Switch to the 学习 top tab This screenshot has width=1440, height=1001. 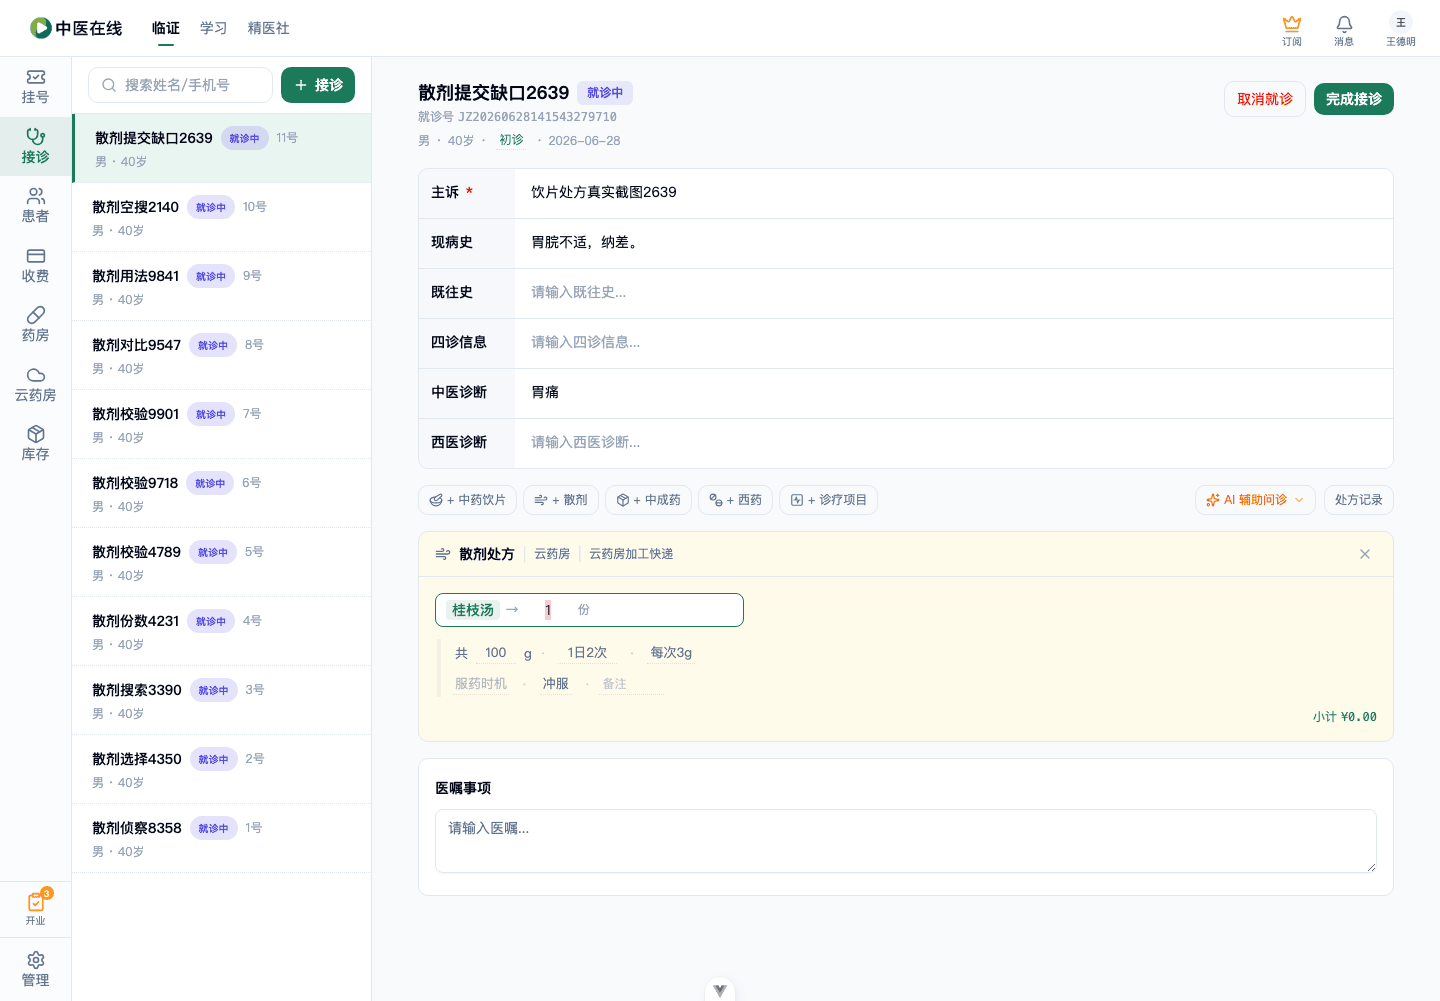(214, 28)
